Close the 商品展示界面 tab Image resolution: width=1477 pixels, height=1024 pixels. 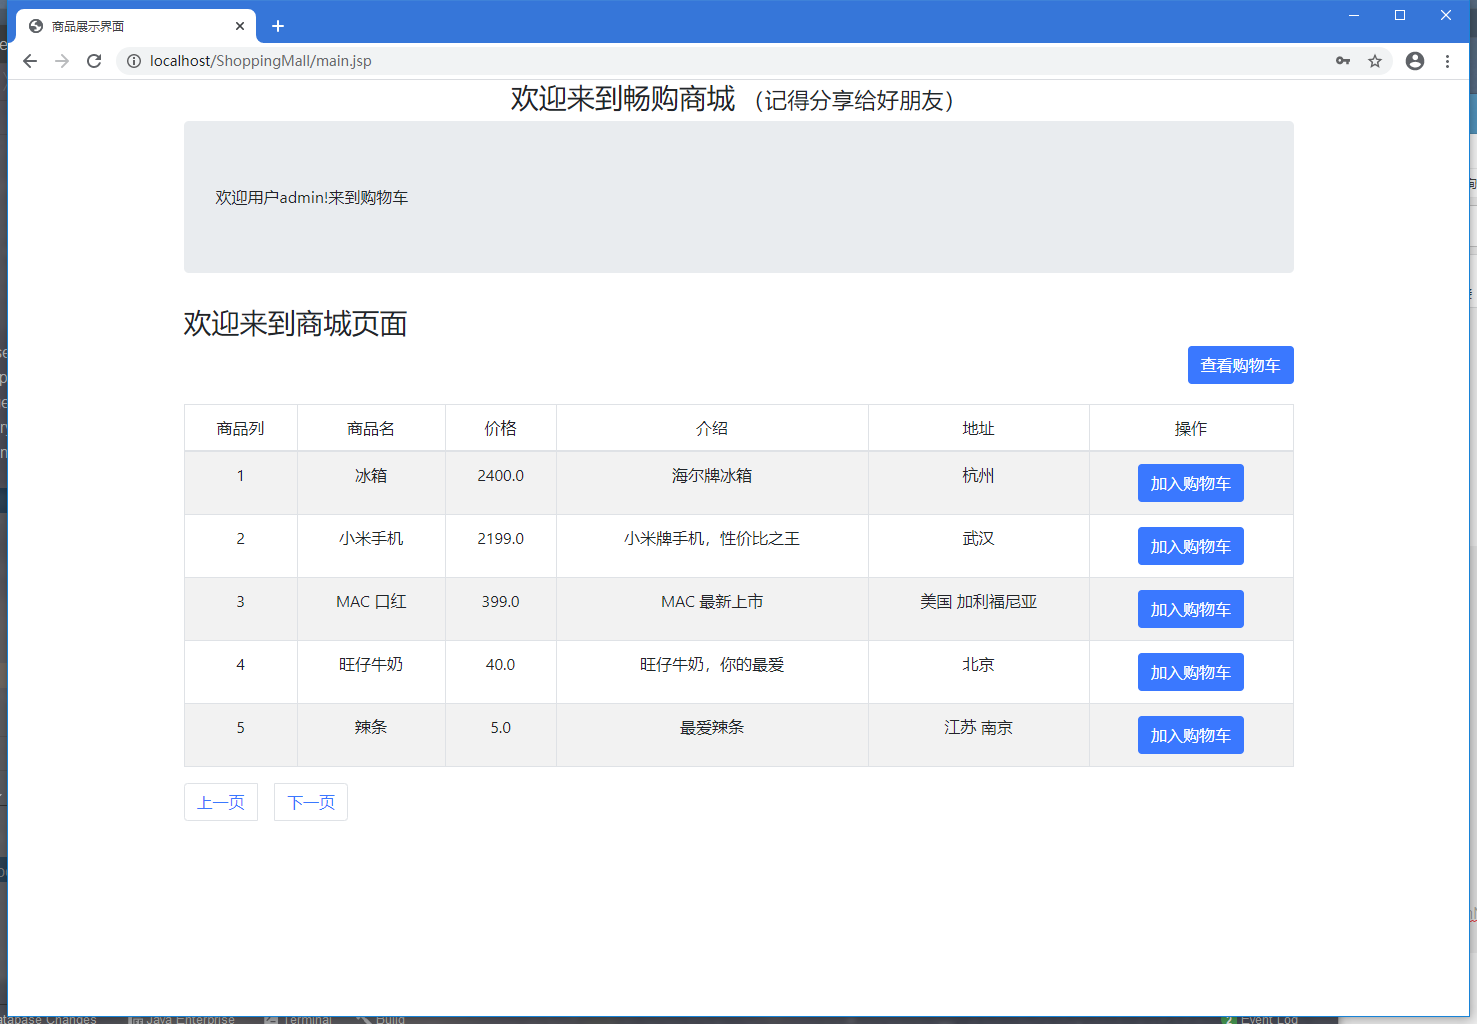tap(240, 26)
